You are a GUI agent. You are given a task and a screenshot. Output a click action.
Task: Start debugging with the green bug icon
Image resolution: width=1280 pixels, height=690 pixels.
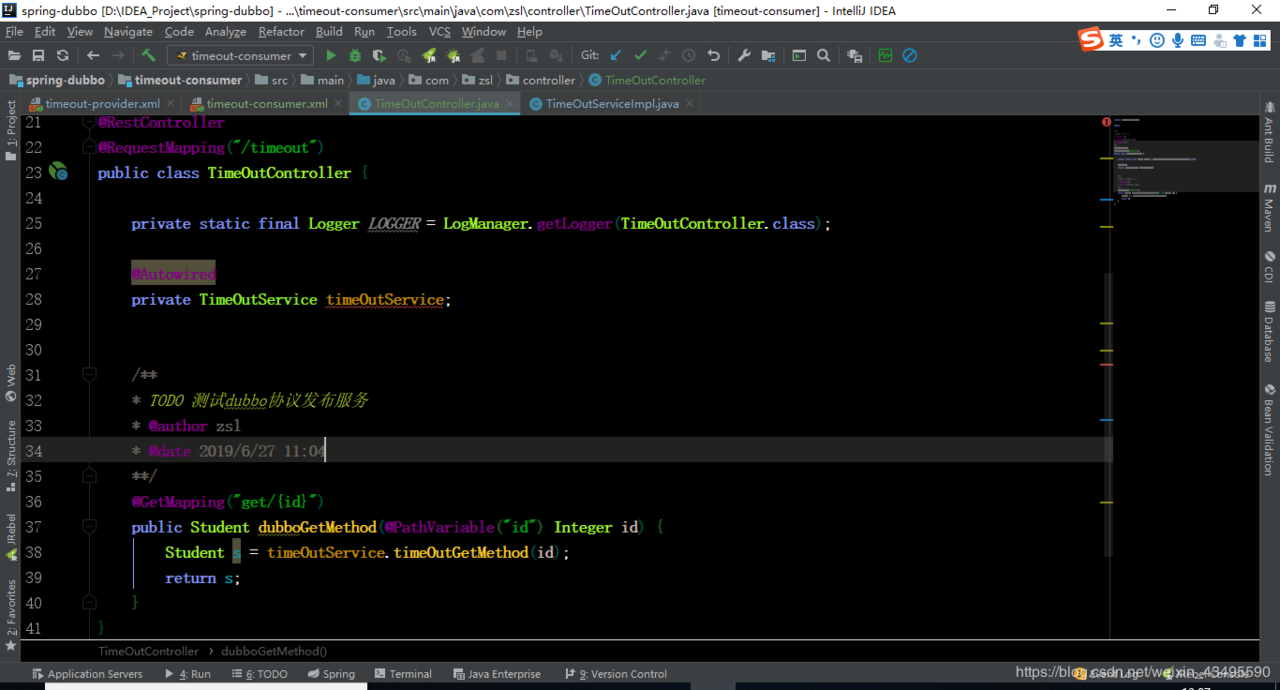[x=355, y=56]
